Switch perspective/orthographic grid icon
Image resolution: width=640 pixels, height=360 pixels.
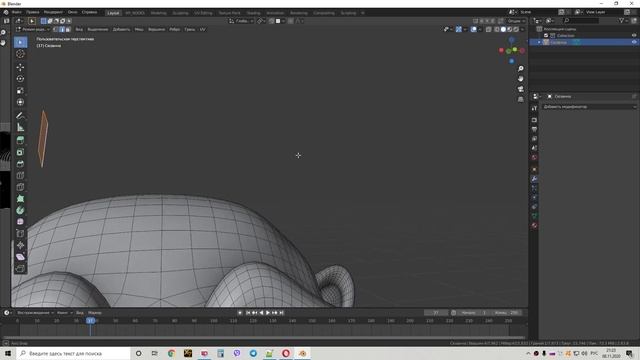520,99
